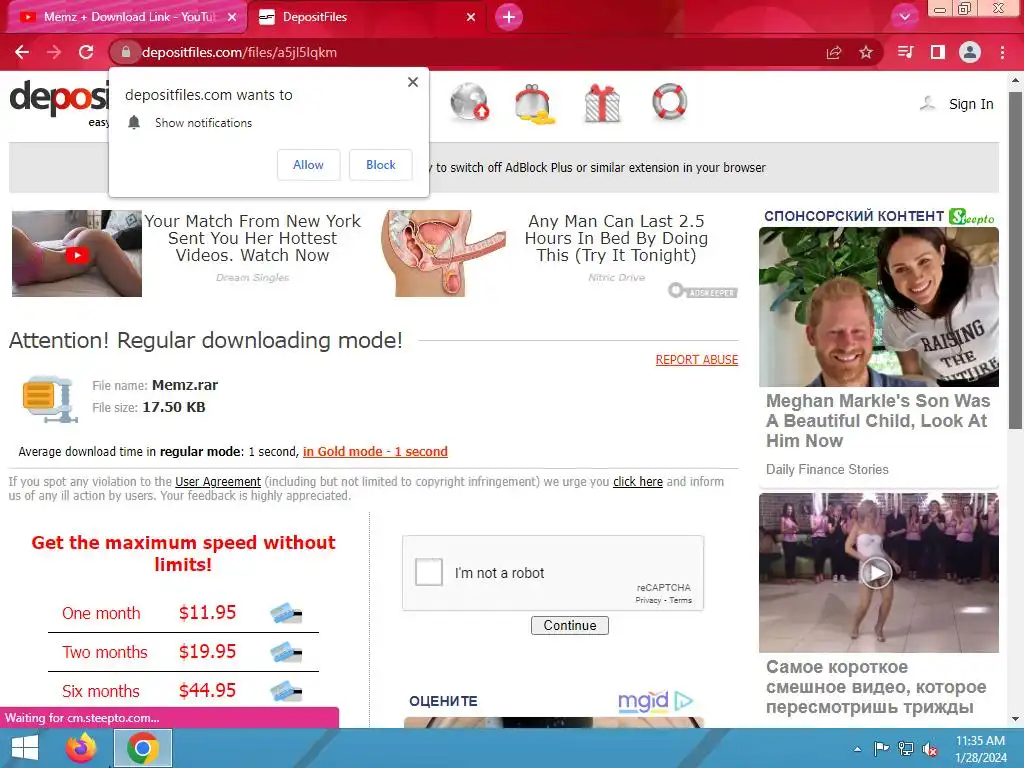Open Chrome three-dot menu
Screen dimensions: 1024x768
point(1002,52)
